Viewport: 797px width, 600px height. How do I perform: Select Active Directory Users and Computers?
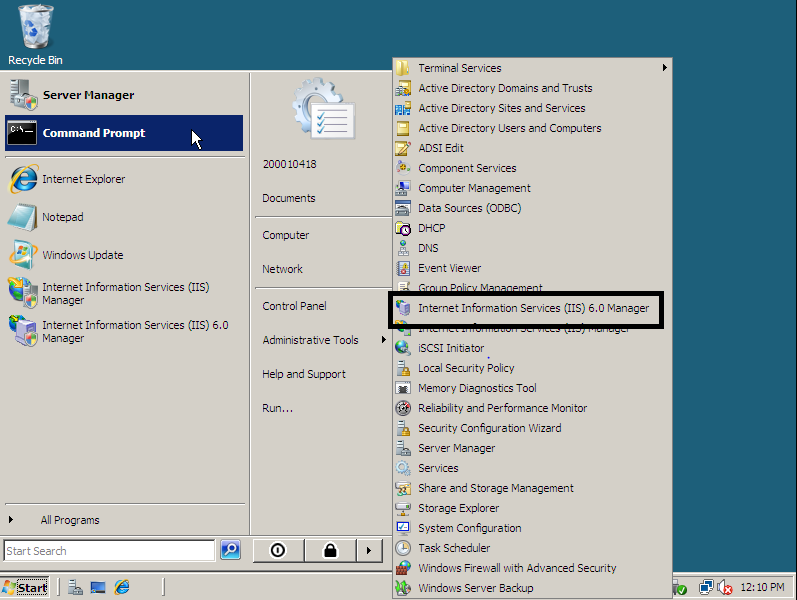point(533,128)
